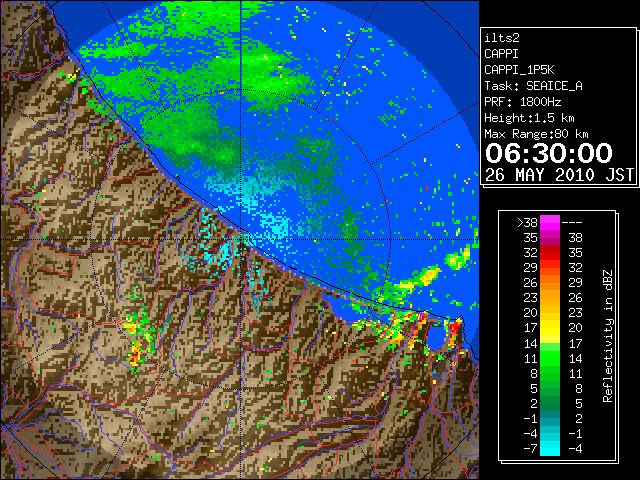Click the '-4' label at legend's bottom right

point(575,448)
